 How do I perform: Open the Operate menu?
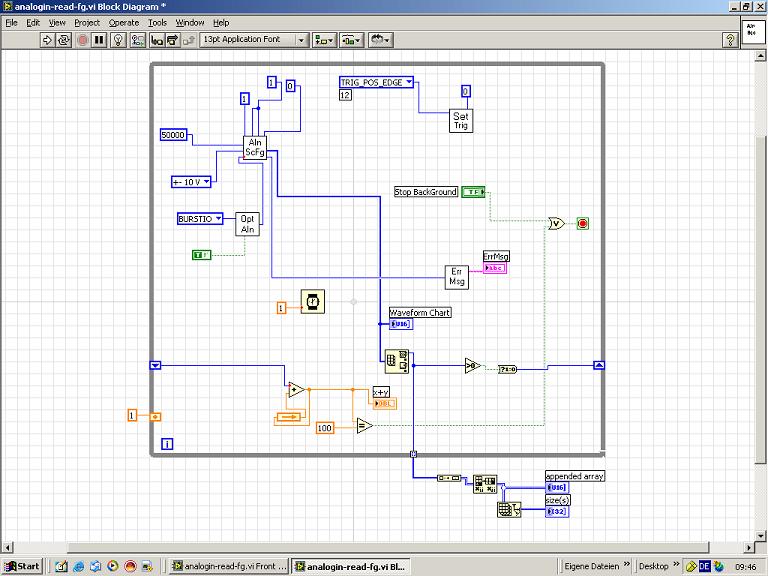point(124,22)
